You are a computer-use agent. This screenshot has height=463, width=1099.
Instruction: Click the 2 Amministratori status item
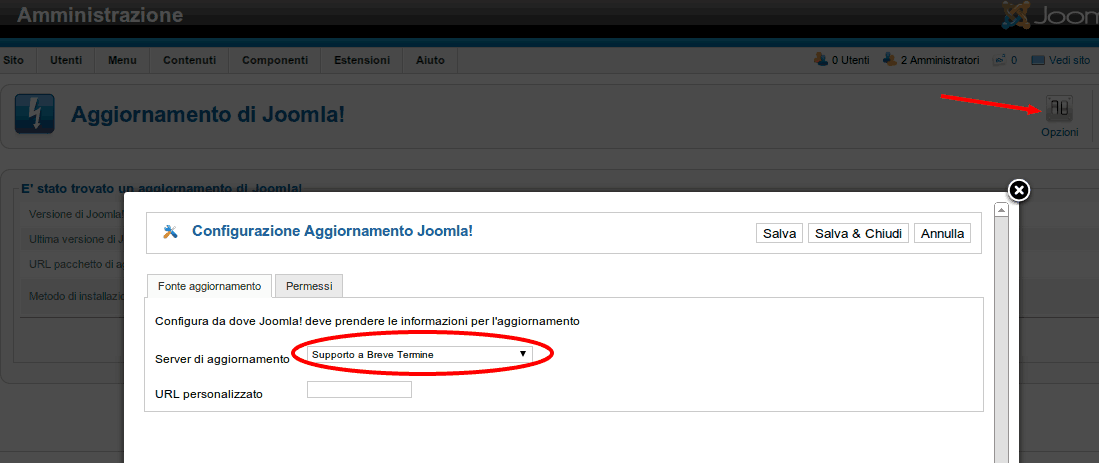click(931, 60)
